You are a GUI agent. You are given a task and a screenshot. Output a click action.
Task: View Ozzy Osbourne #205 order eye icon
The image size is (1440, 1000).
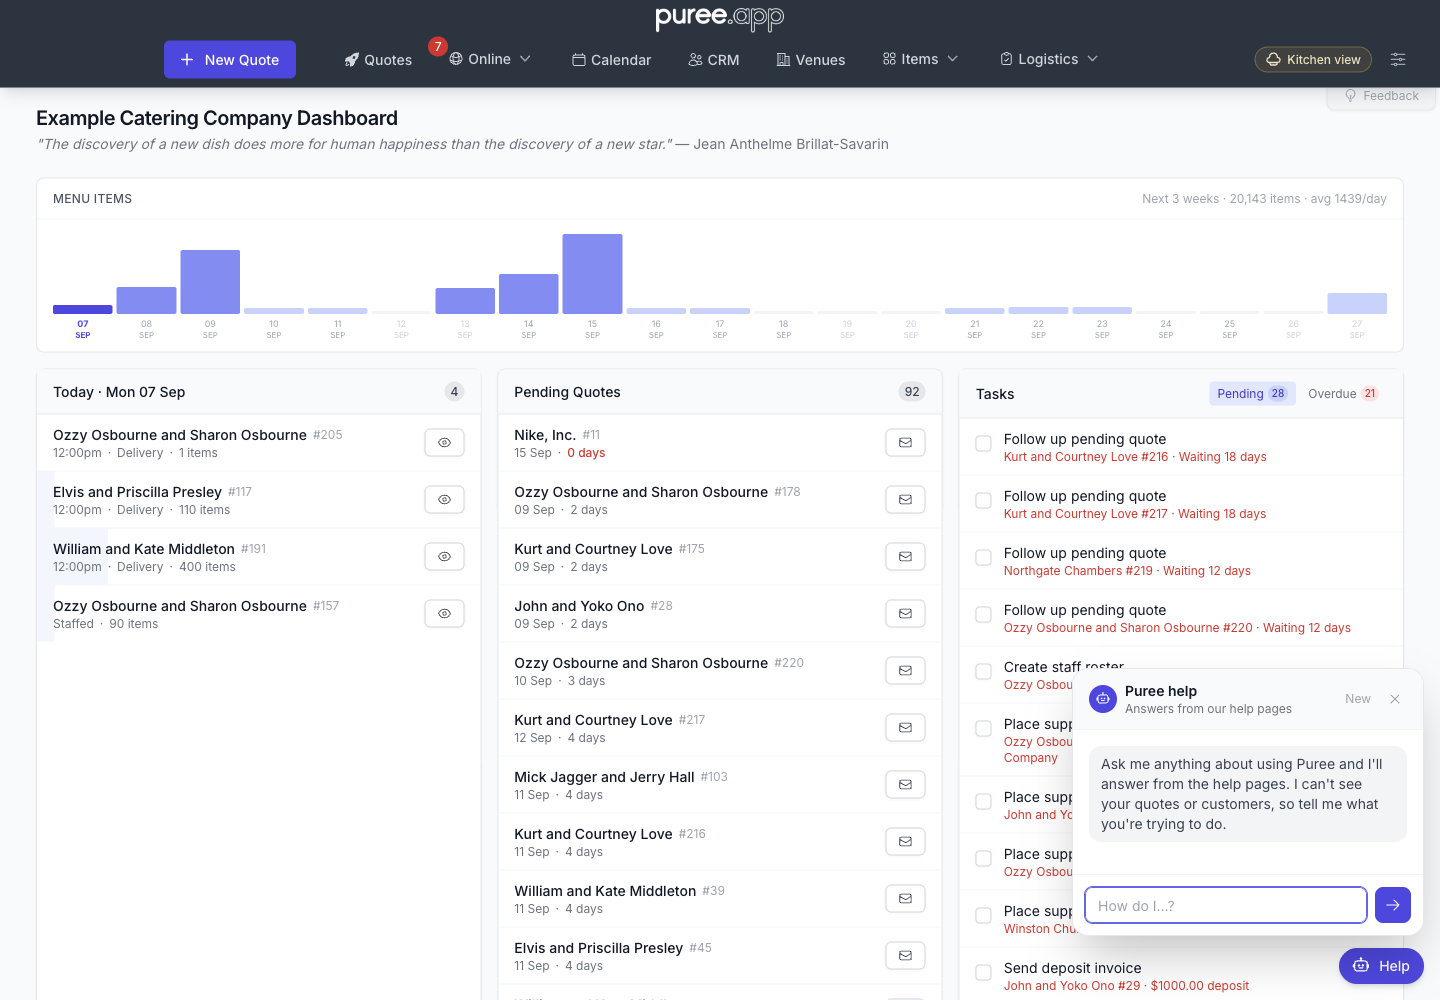[445, 442]
